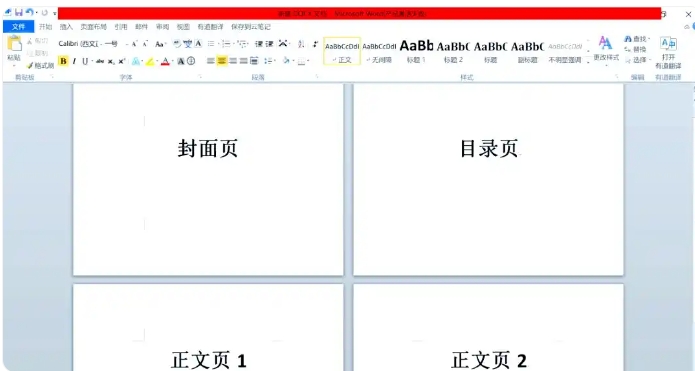
Task: Open the Calibri font name dropdown
Action: point(80,43)
